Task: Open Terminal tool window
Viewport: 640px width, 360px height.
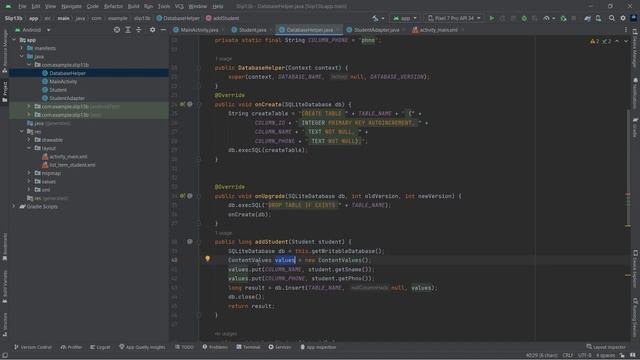Action: [248, 347]
